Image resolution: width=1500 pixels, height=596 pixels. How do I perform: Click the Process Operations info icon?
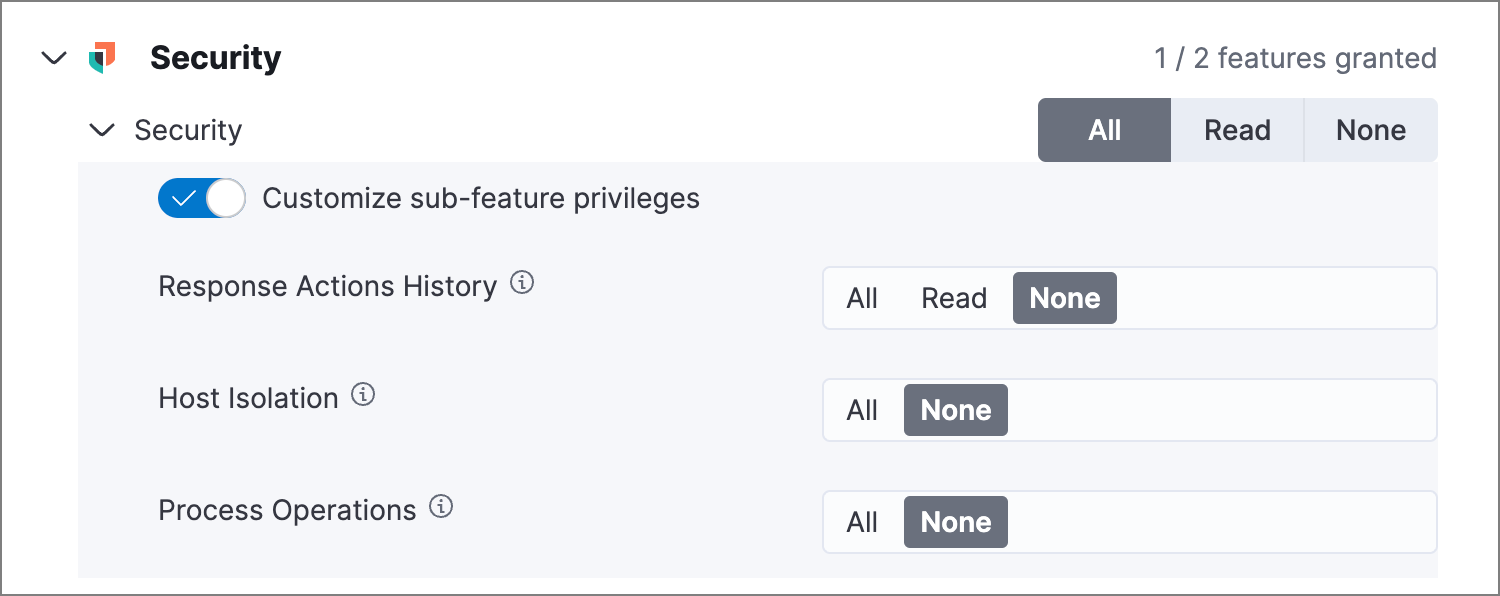tap(440, 507)
